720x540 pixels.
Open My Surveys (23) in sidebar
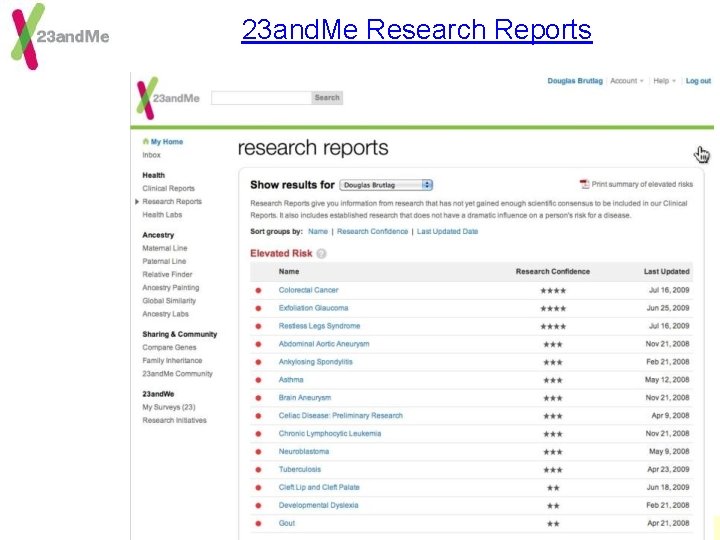pos(169,407)
